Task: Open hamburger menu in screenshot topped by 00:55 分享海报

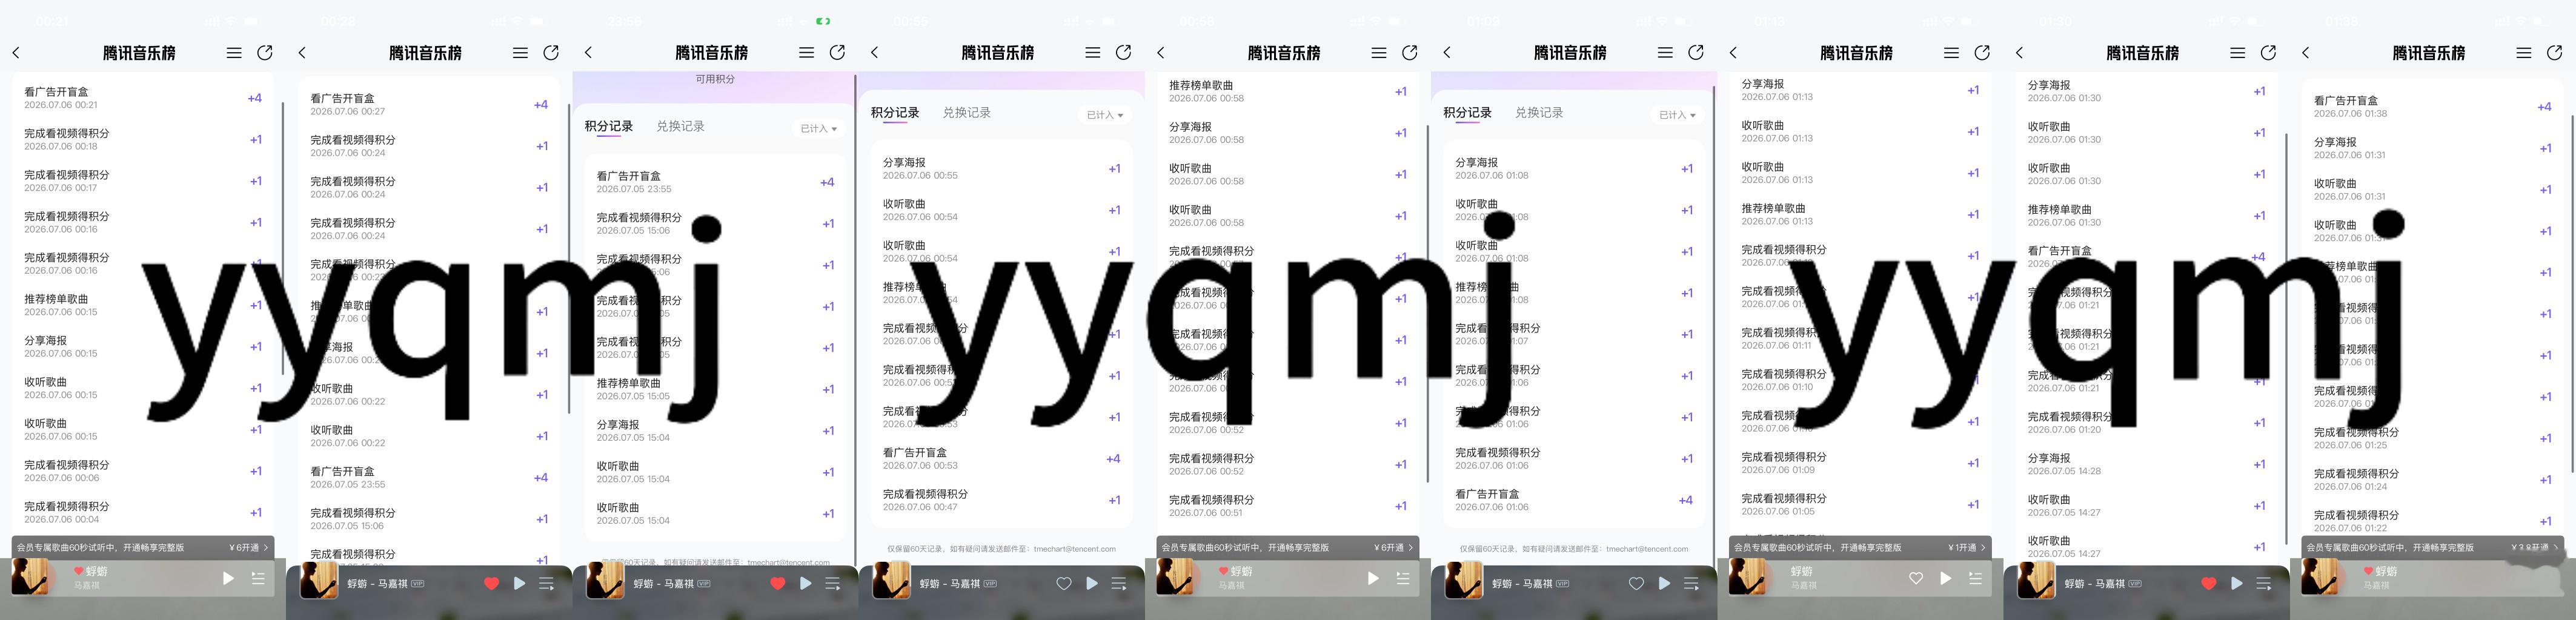Action: click(1092, 53)
